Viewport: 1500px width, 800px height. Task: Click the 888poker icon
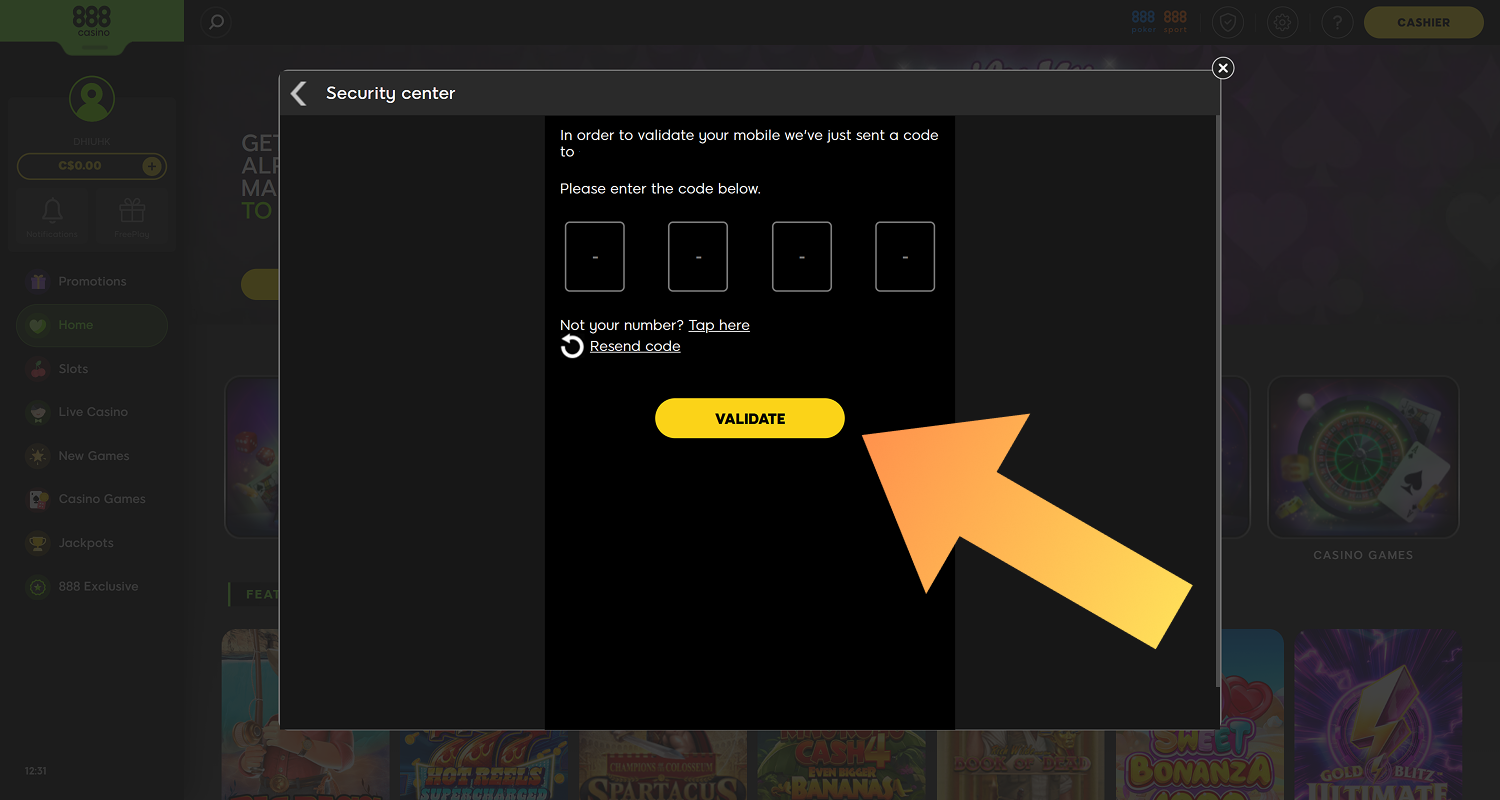click(x=1142, y=21)
